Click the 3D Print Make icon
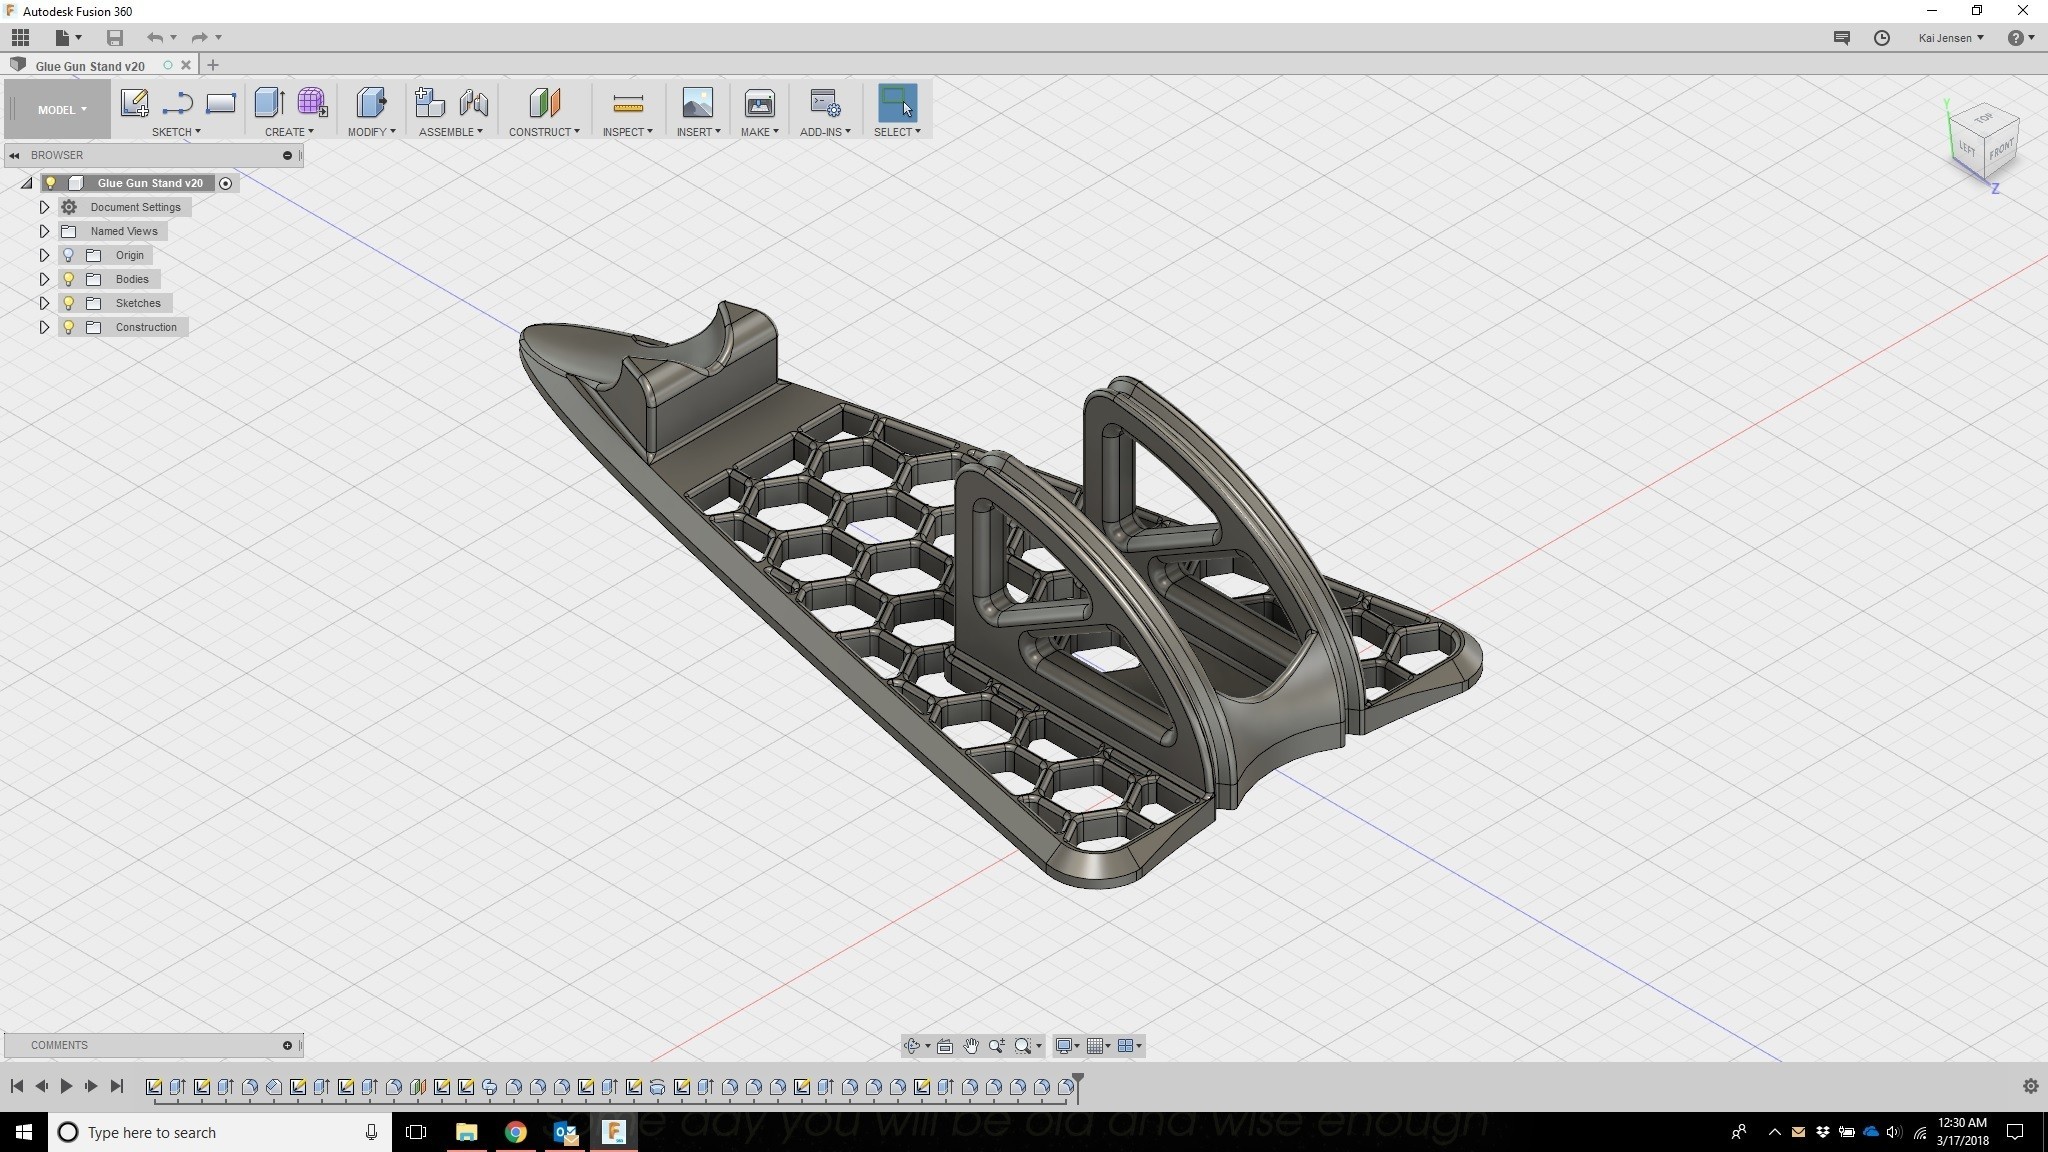 tap(759, 103)
